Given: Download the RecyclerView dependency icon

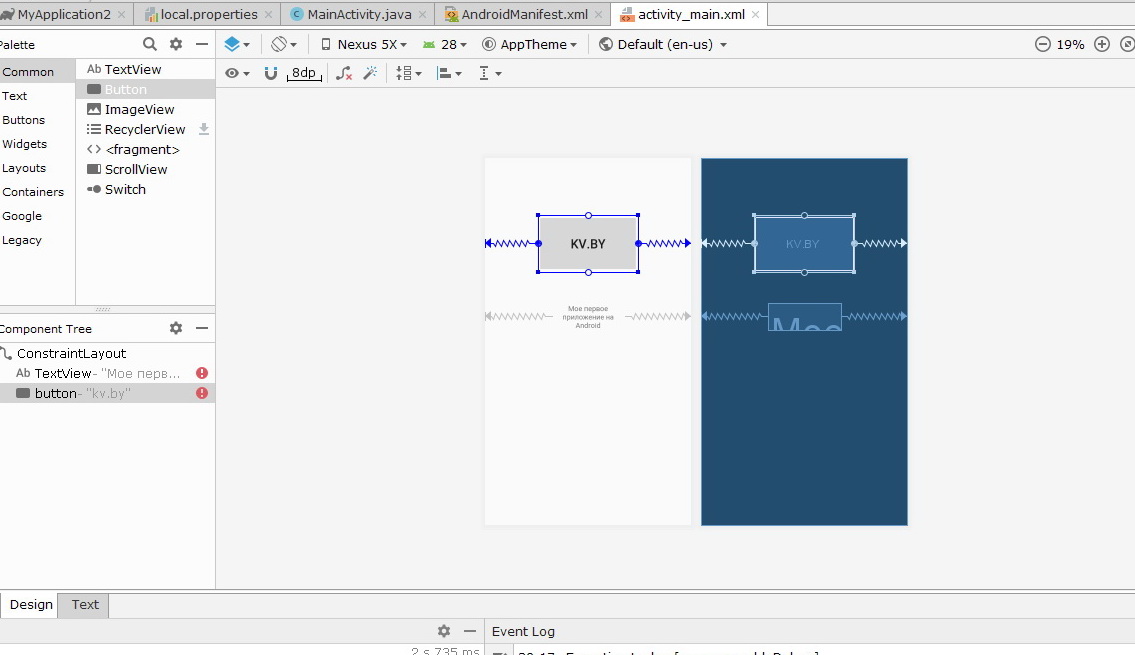Looking at the screenshot, I should click(204, 129).
